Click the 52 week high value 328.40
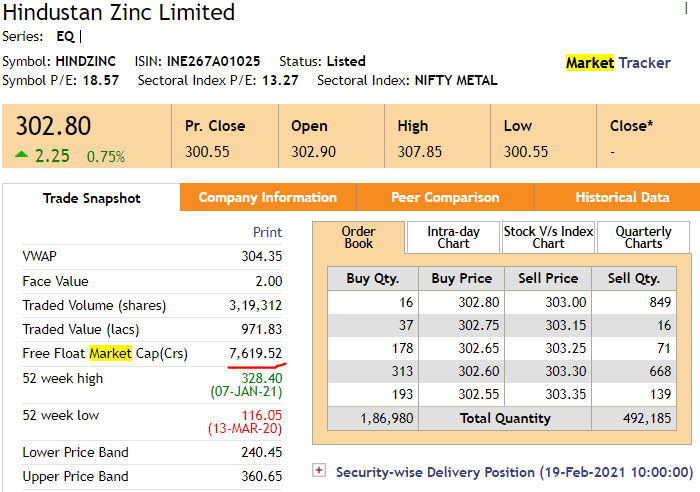Viewport: 700px width, 492px height. click(x=262, y=378)
